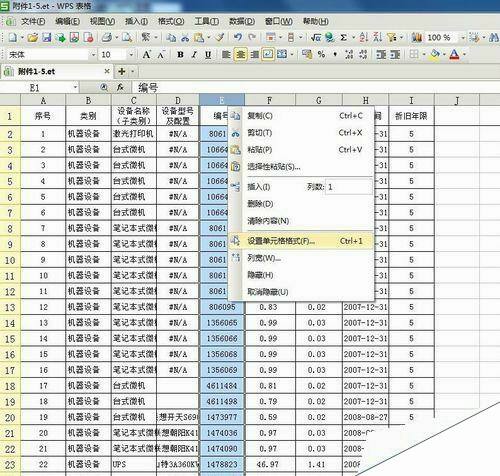Image resolution: width=500 pixels, height=476 pixels.
Task: Click the font color A swatch
Action: click(x=454, y=55)
